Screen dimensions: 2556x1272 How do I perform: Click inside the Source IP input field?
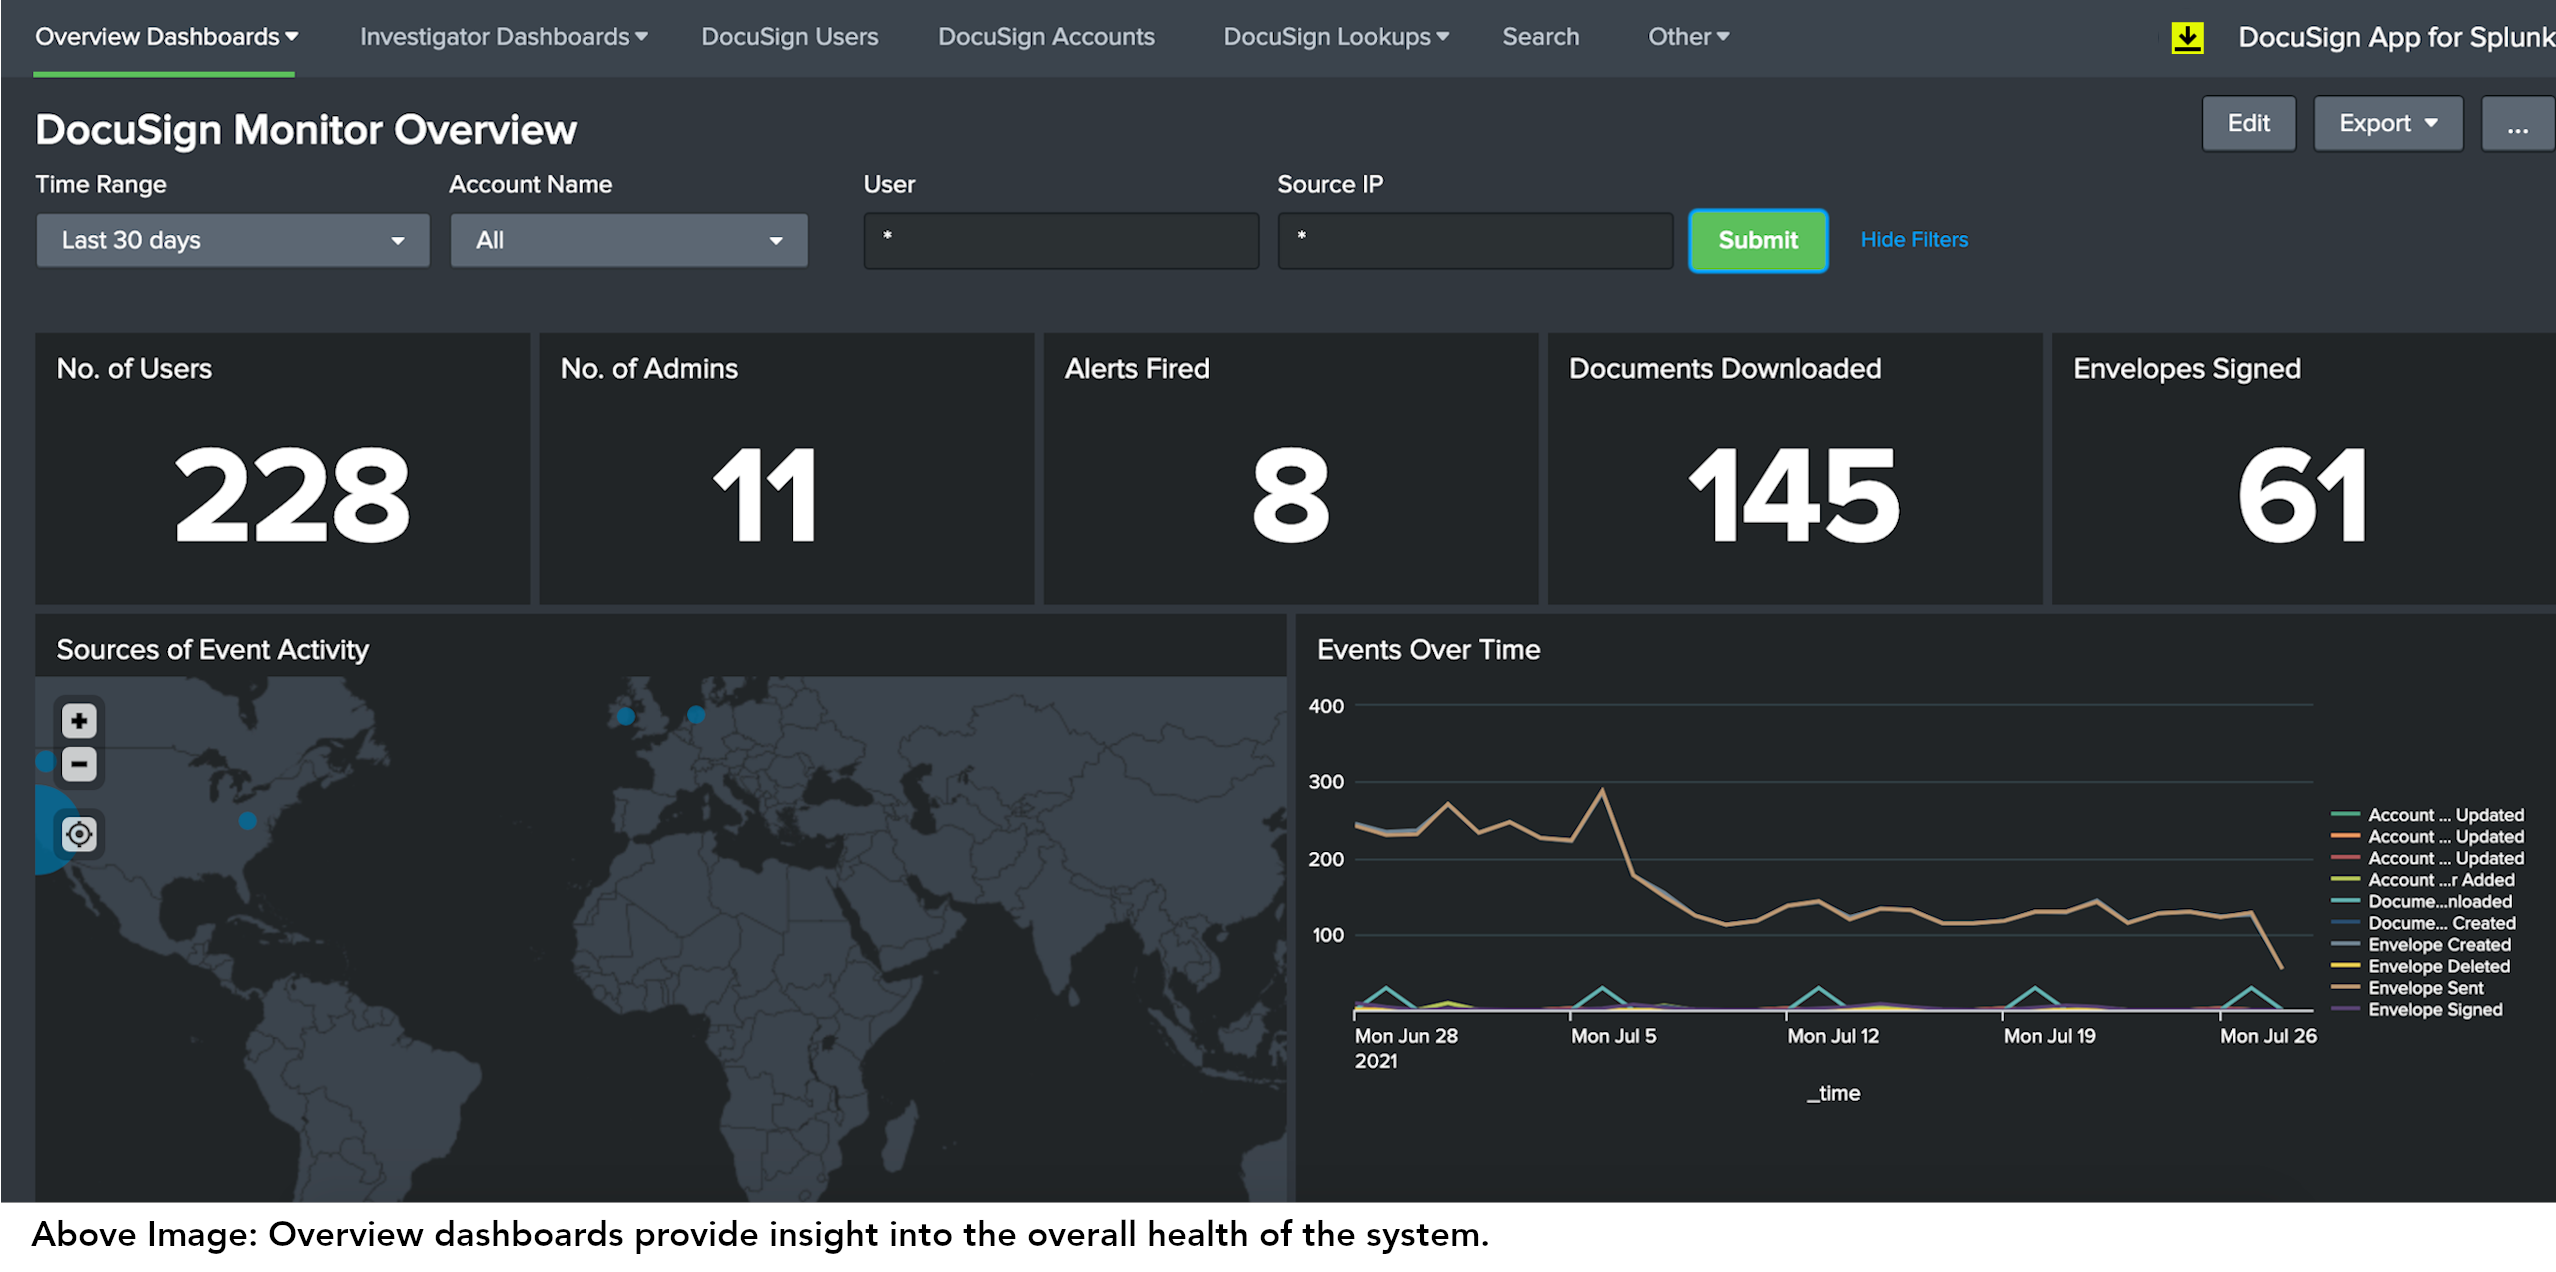click(1474, 240)
